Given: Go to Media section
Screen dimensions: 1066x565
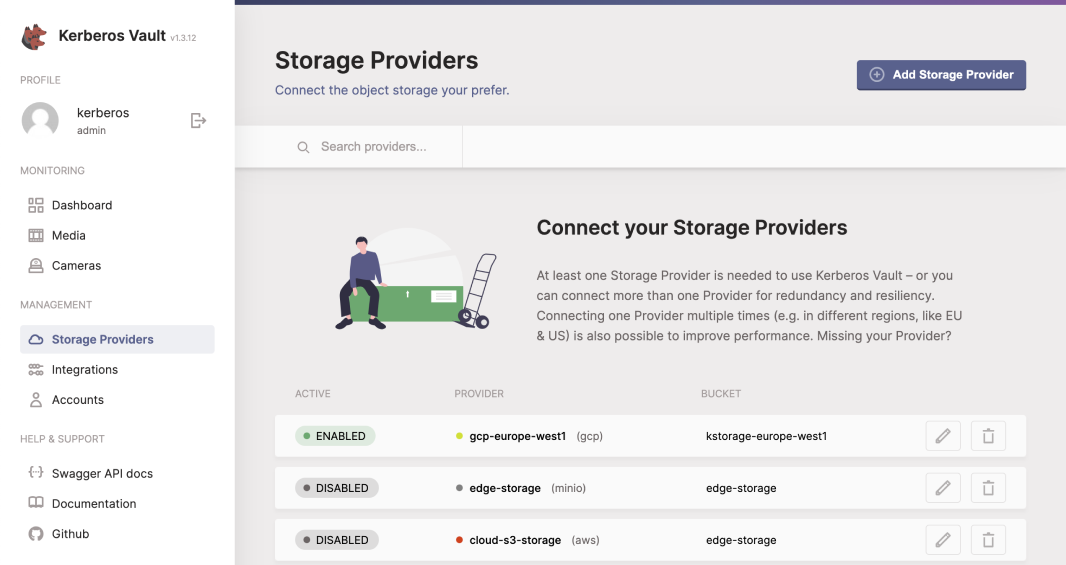Looking at the screenshot, I should coord(69,235).
